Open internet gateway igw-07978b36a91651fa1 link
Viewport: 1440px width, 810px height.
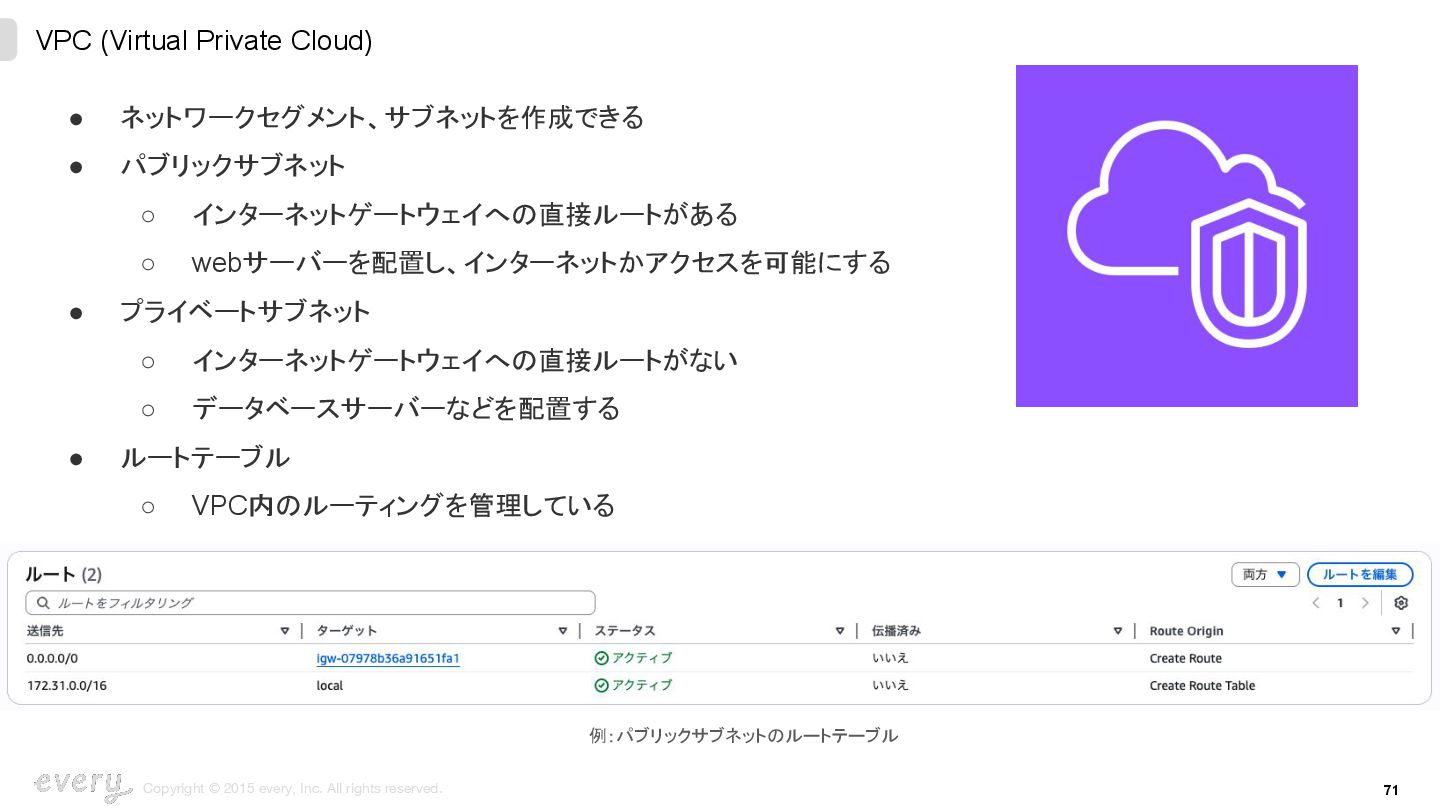[x=388, y=658]
